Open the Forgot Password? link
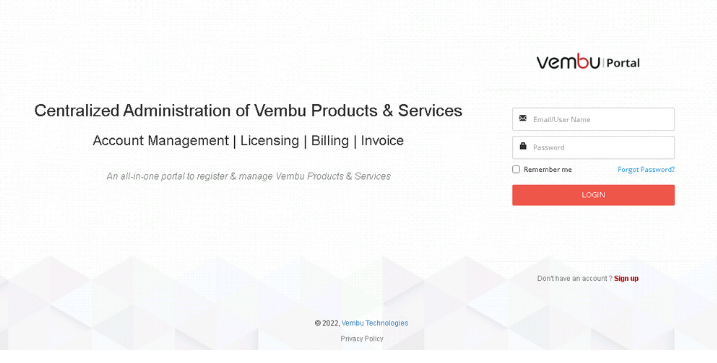The height and width of the screenshot is (363, 717). click(646, 170)
